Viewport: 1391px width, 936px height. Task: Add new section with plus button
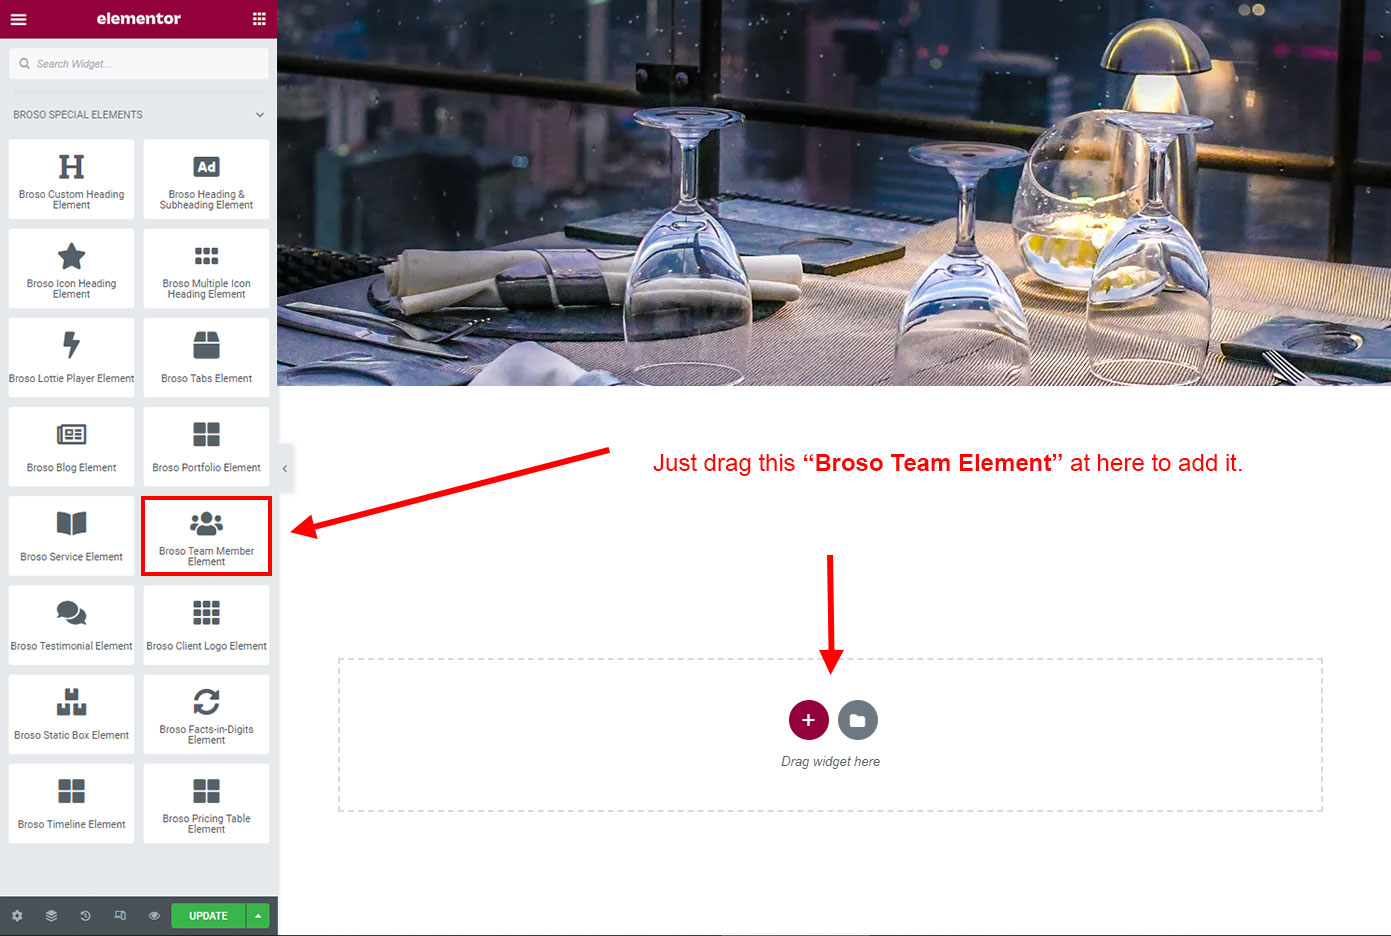point(809,720)
